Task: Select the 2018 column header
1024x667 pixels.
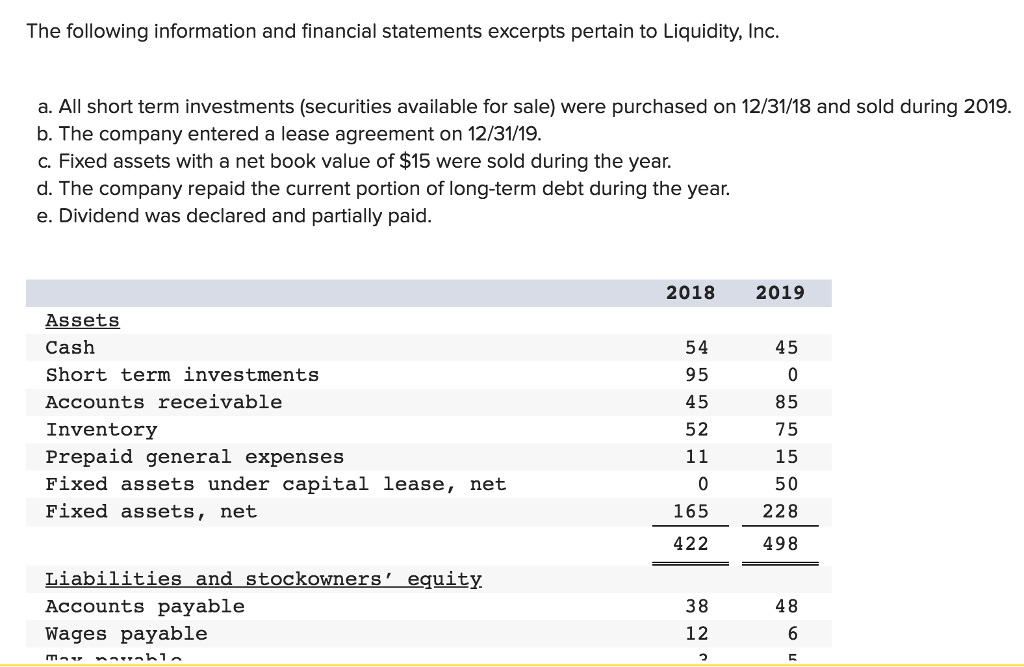Action: [690, 292]
